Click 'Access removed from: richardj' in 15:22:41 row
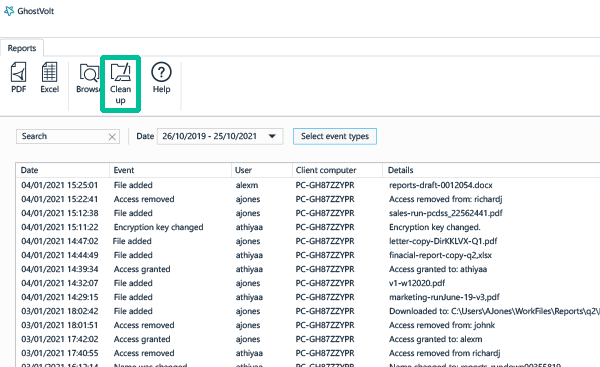This screenshot has width=600, height=367. [445, 199]
